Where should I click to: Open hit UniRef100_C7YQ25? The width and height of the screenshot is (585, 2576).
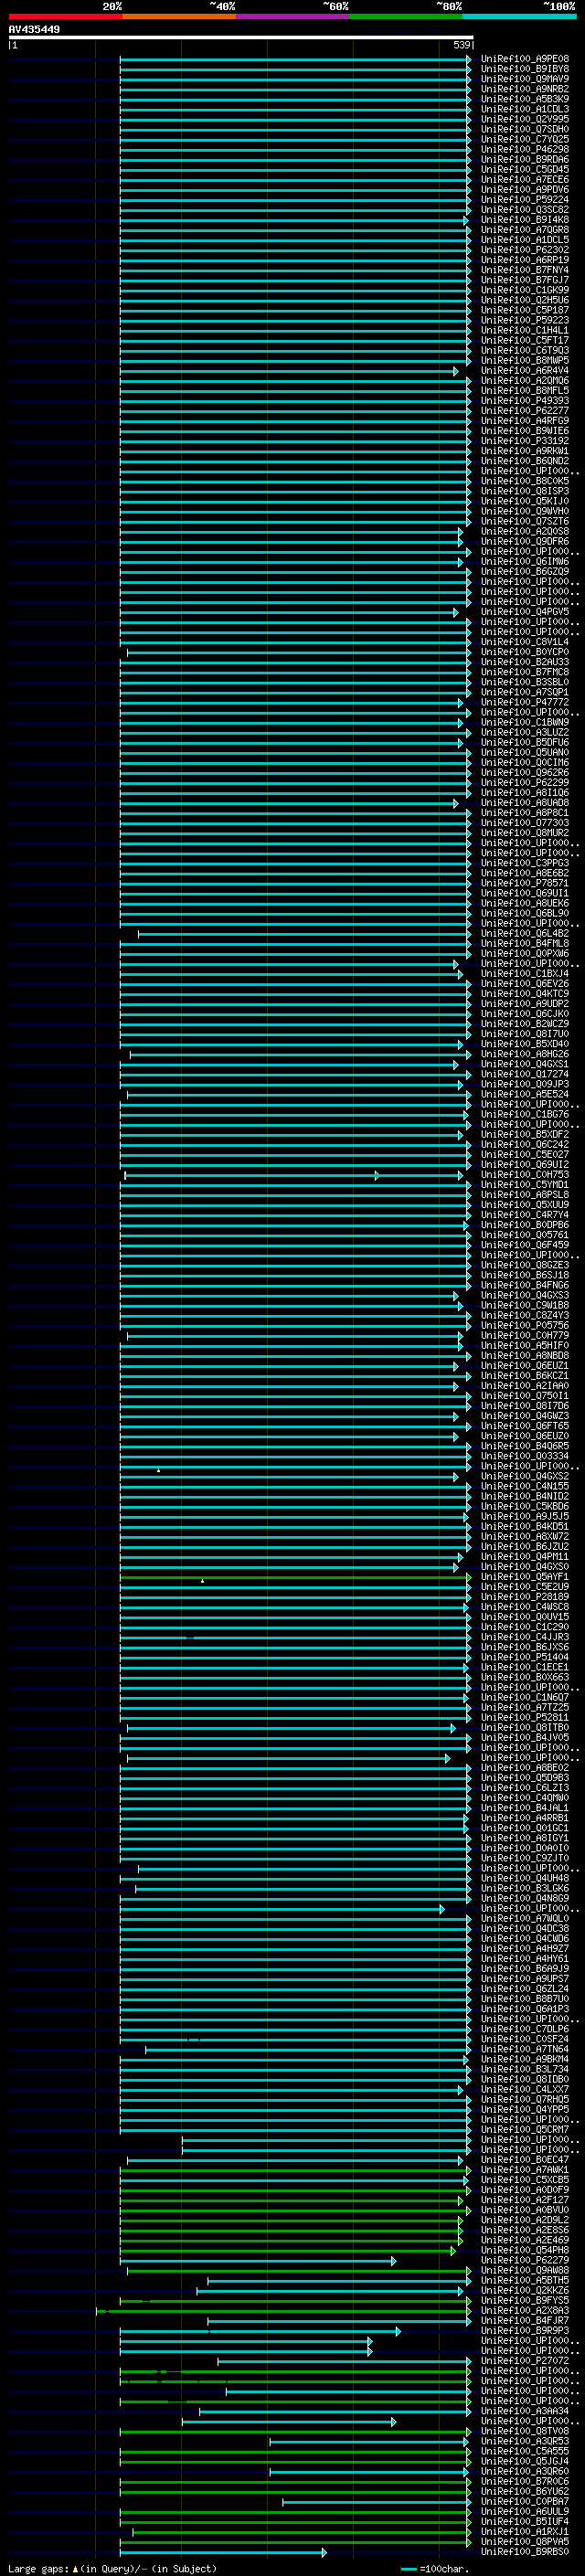click(524, 139)
